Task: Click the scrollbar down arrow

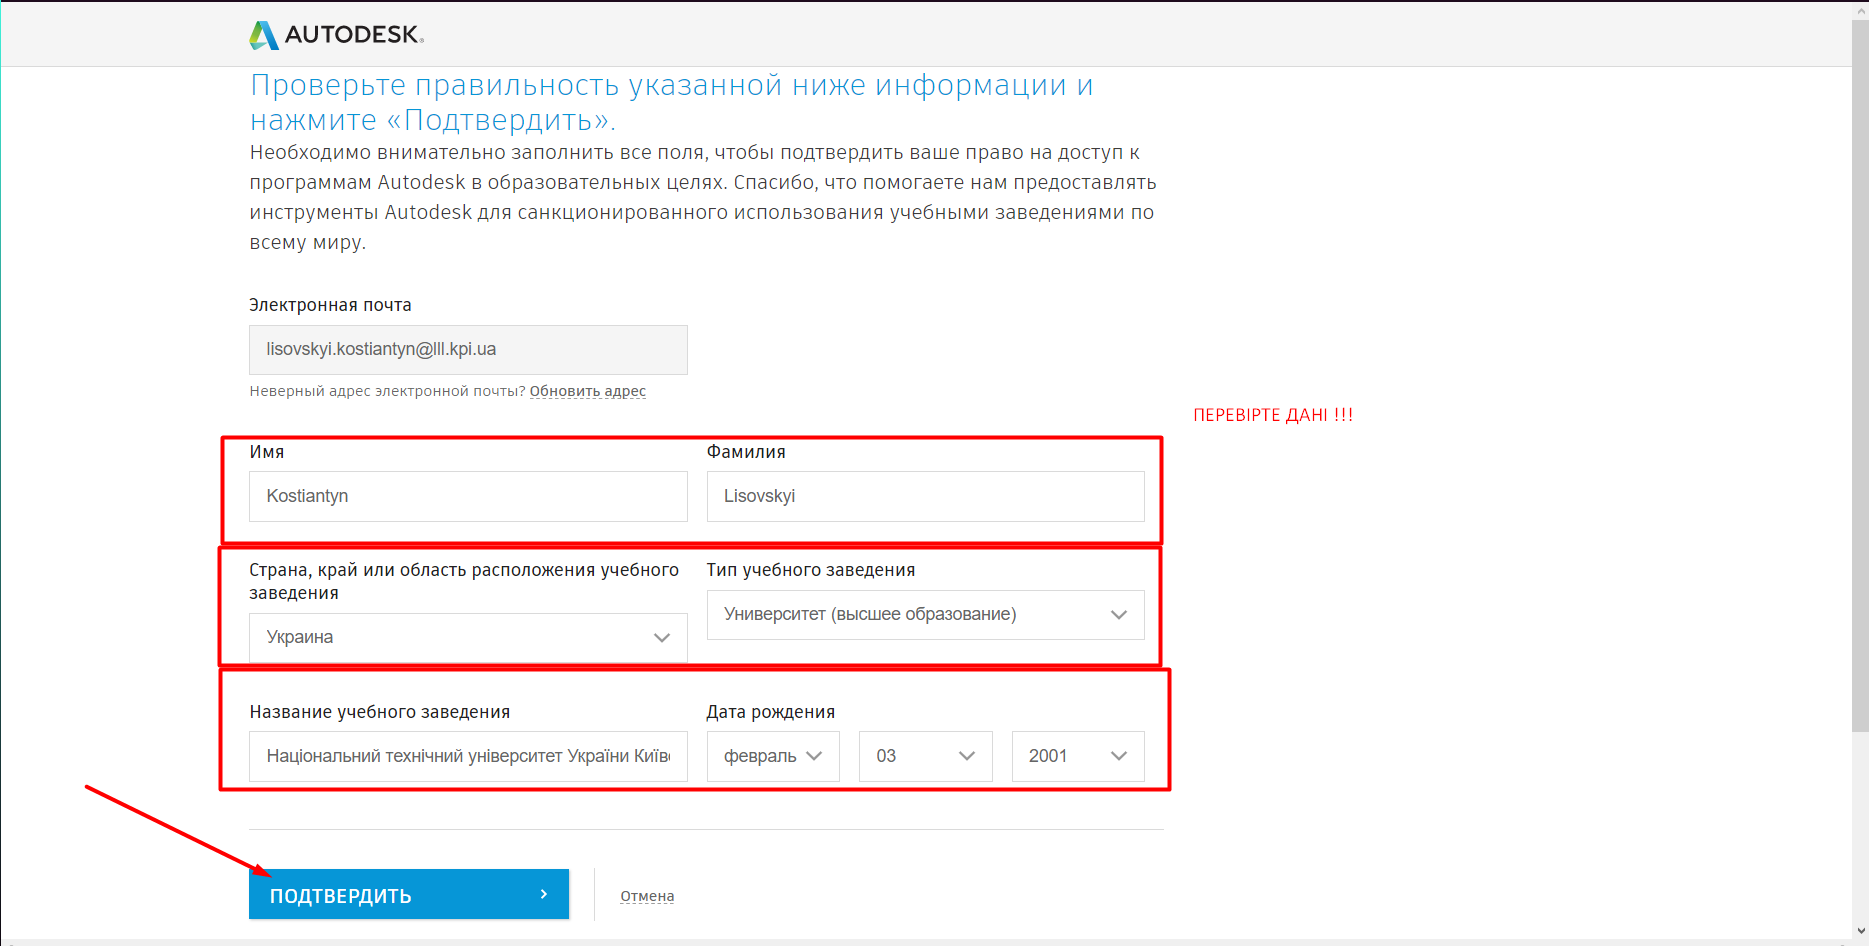Action: coord(1860,932)
